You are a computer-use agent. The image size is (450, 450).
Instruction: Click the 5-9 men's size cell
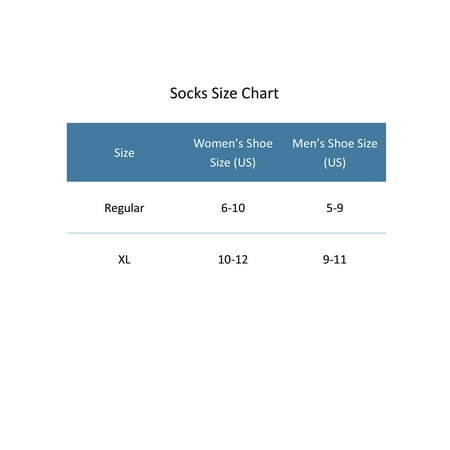click(x=335, y=208)
